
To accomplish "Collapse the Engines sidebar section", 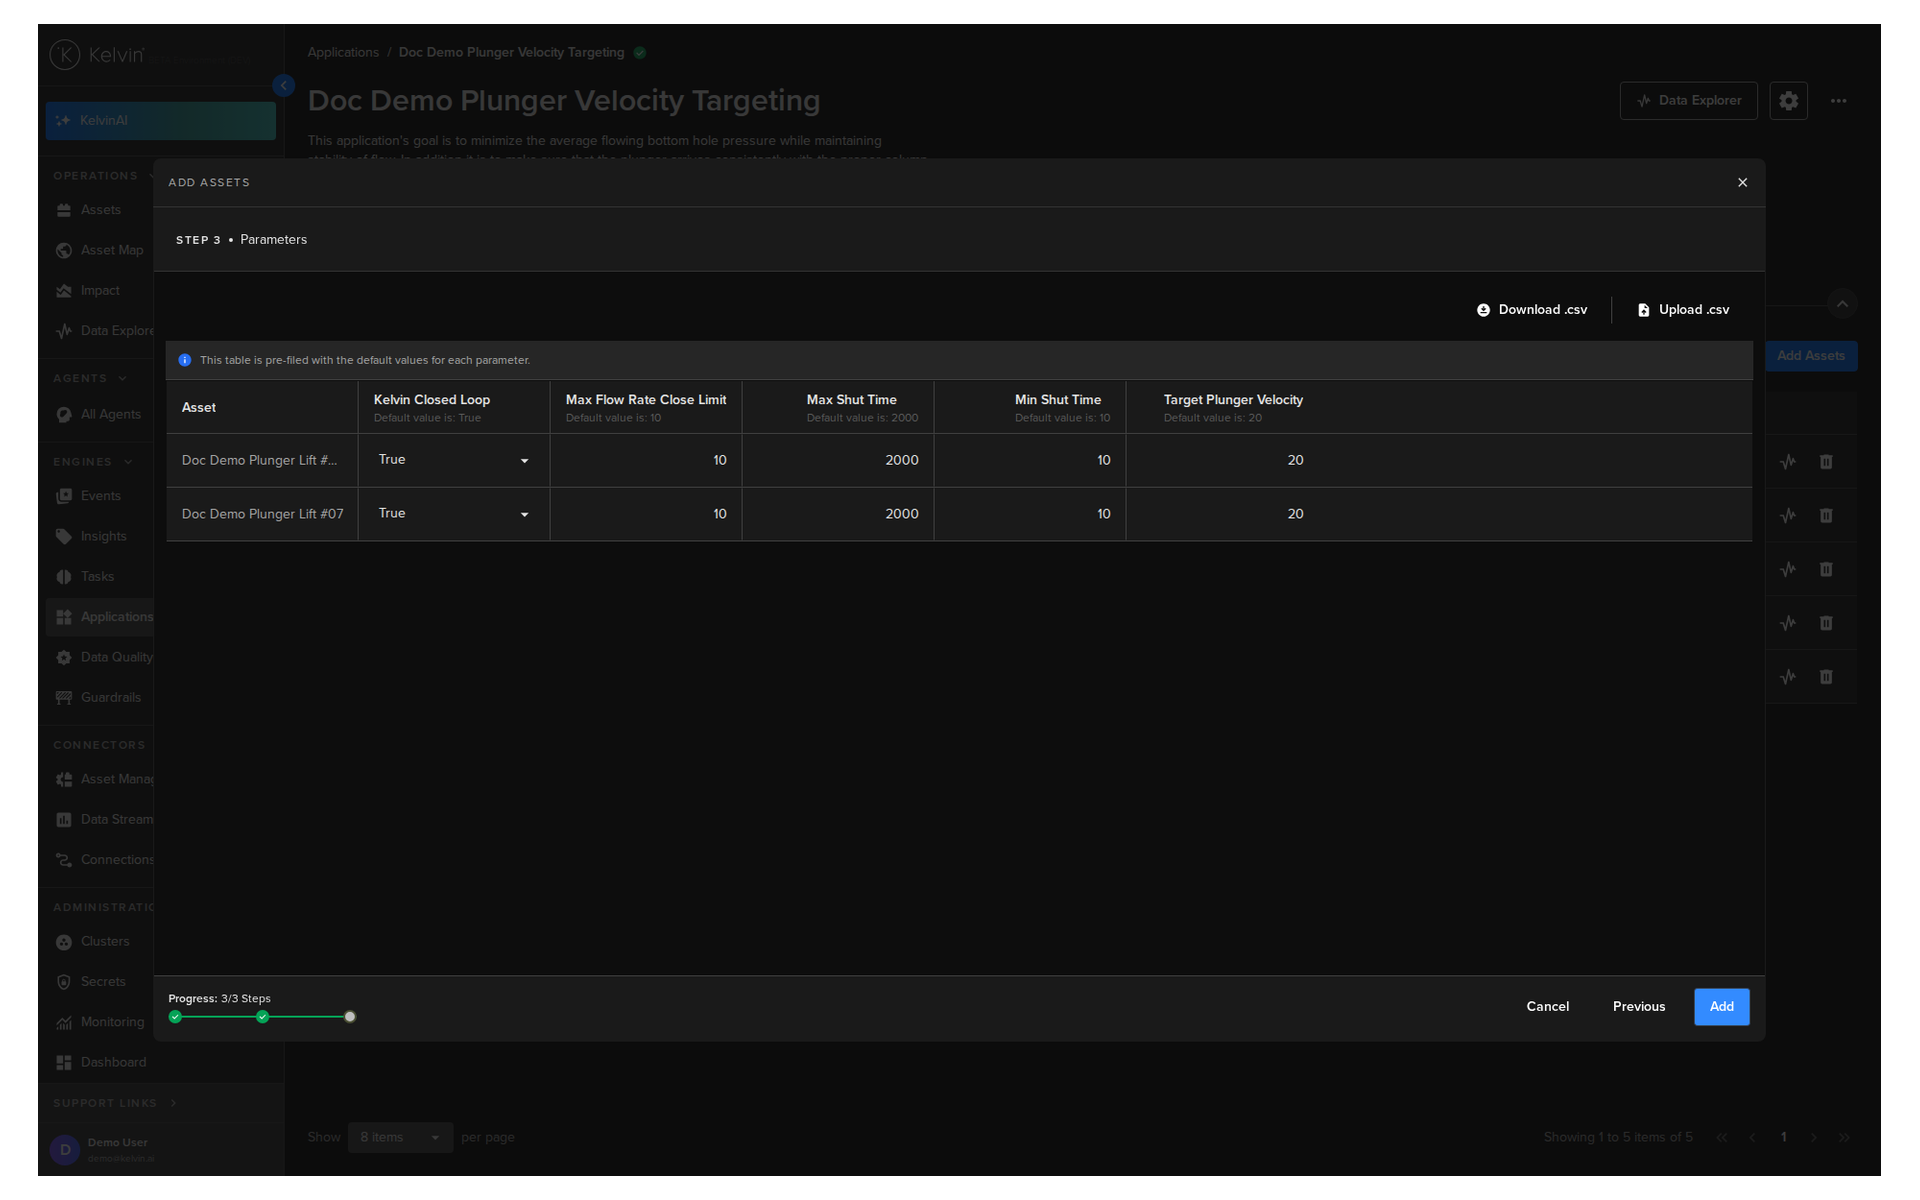I will click(x=128, y=462).
